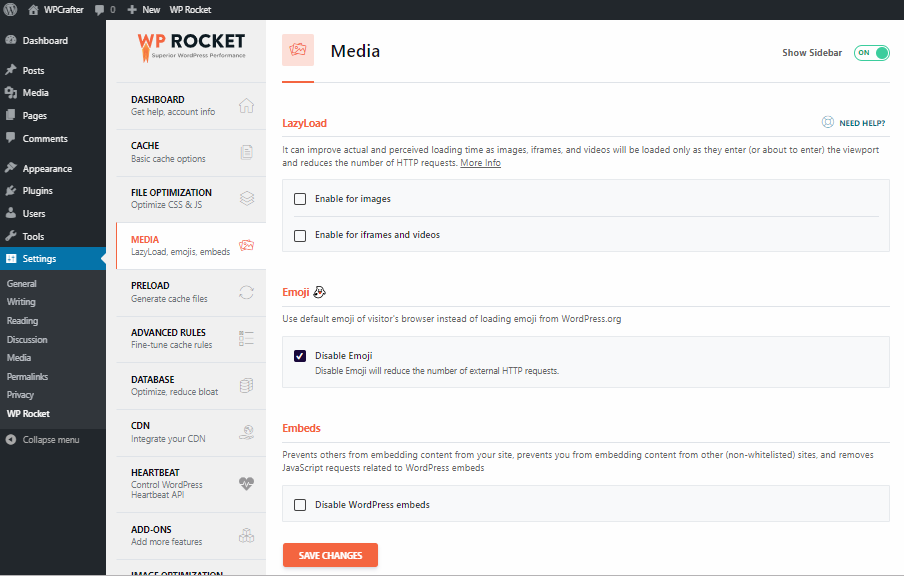Open Reading settings submenu

[x=22, y=321]
